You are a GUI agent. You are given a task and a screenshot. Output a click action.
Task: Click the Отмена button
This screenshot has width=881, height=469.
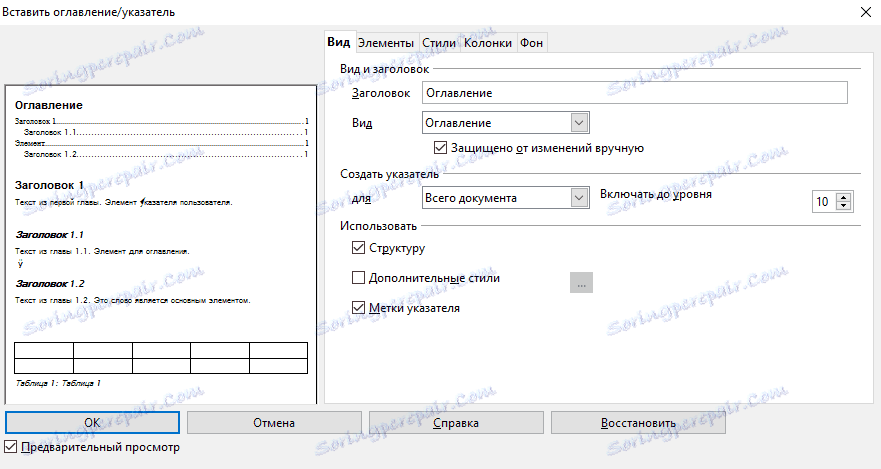[274, 422]
